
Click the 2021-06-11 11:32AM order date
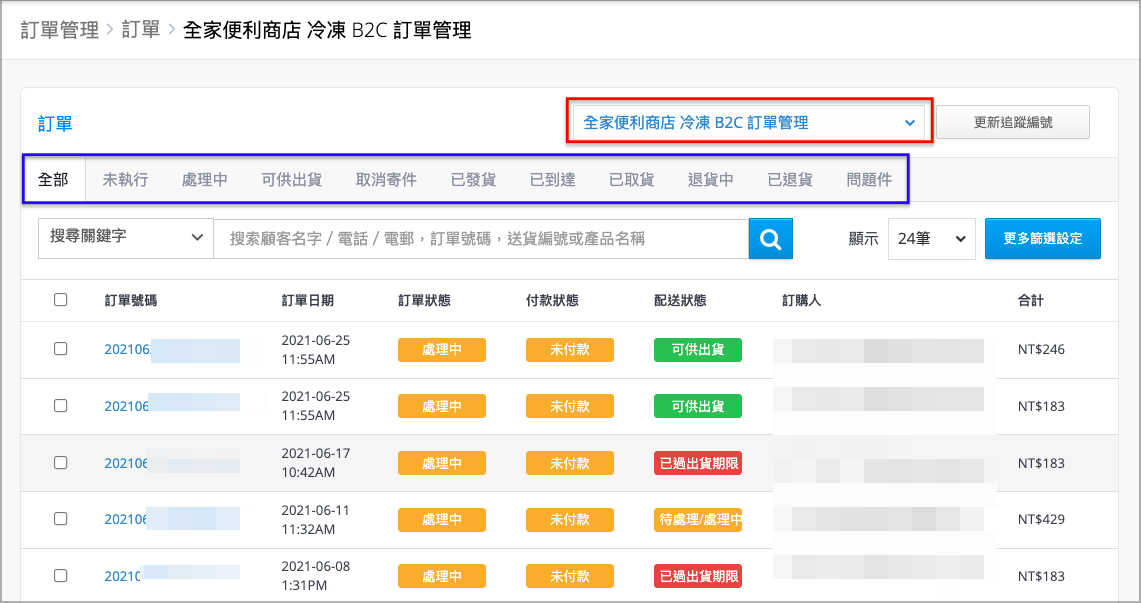(316, 519)
